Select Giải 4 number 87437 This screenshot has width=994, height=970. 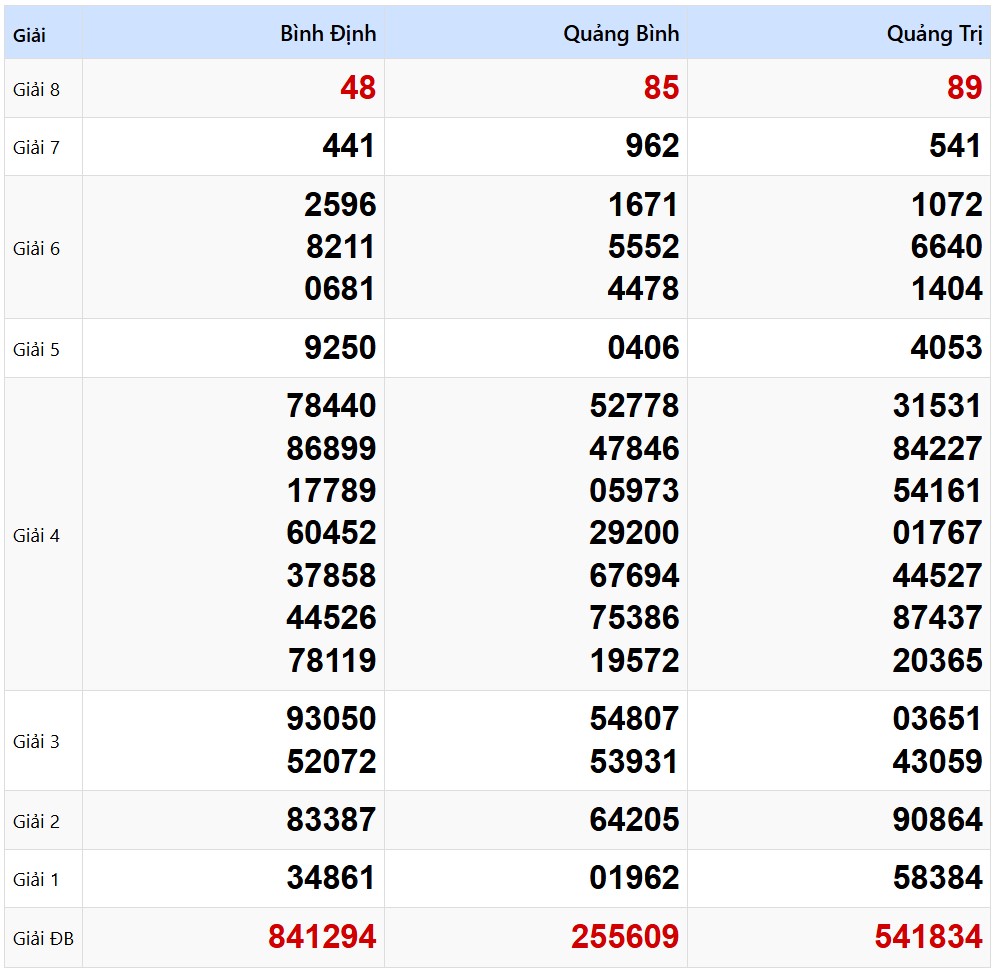tap(937, 618)
